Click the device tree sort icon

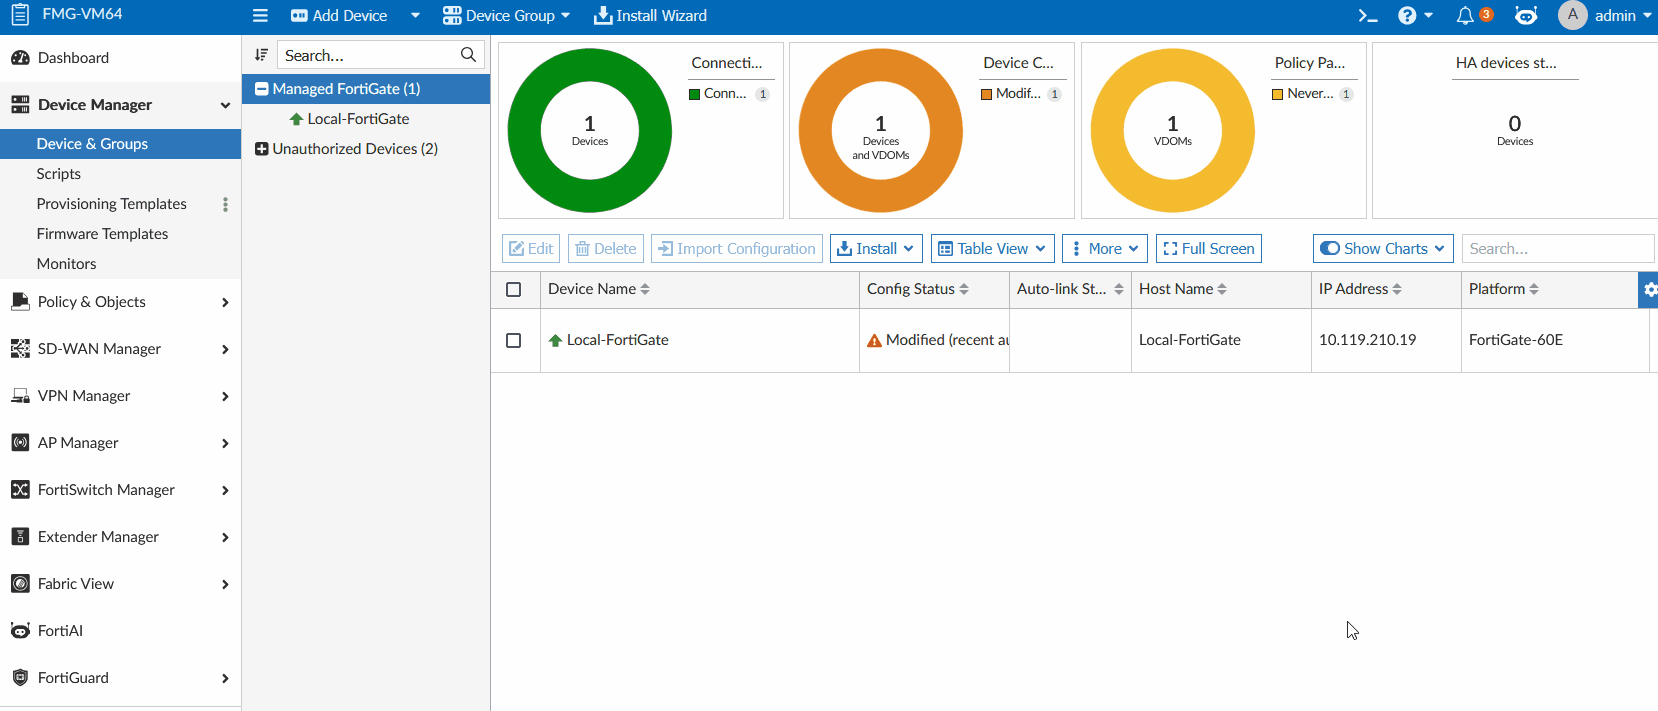[261, 55]
